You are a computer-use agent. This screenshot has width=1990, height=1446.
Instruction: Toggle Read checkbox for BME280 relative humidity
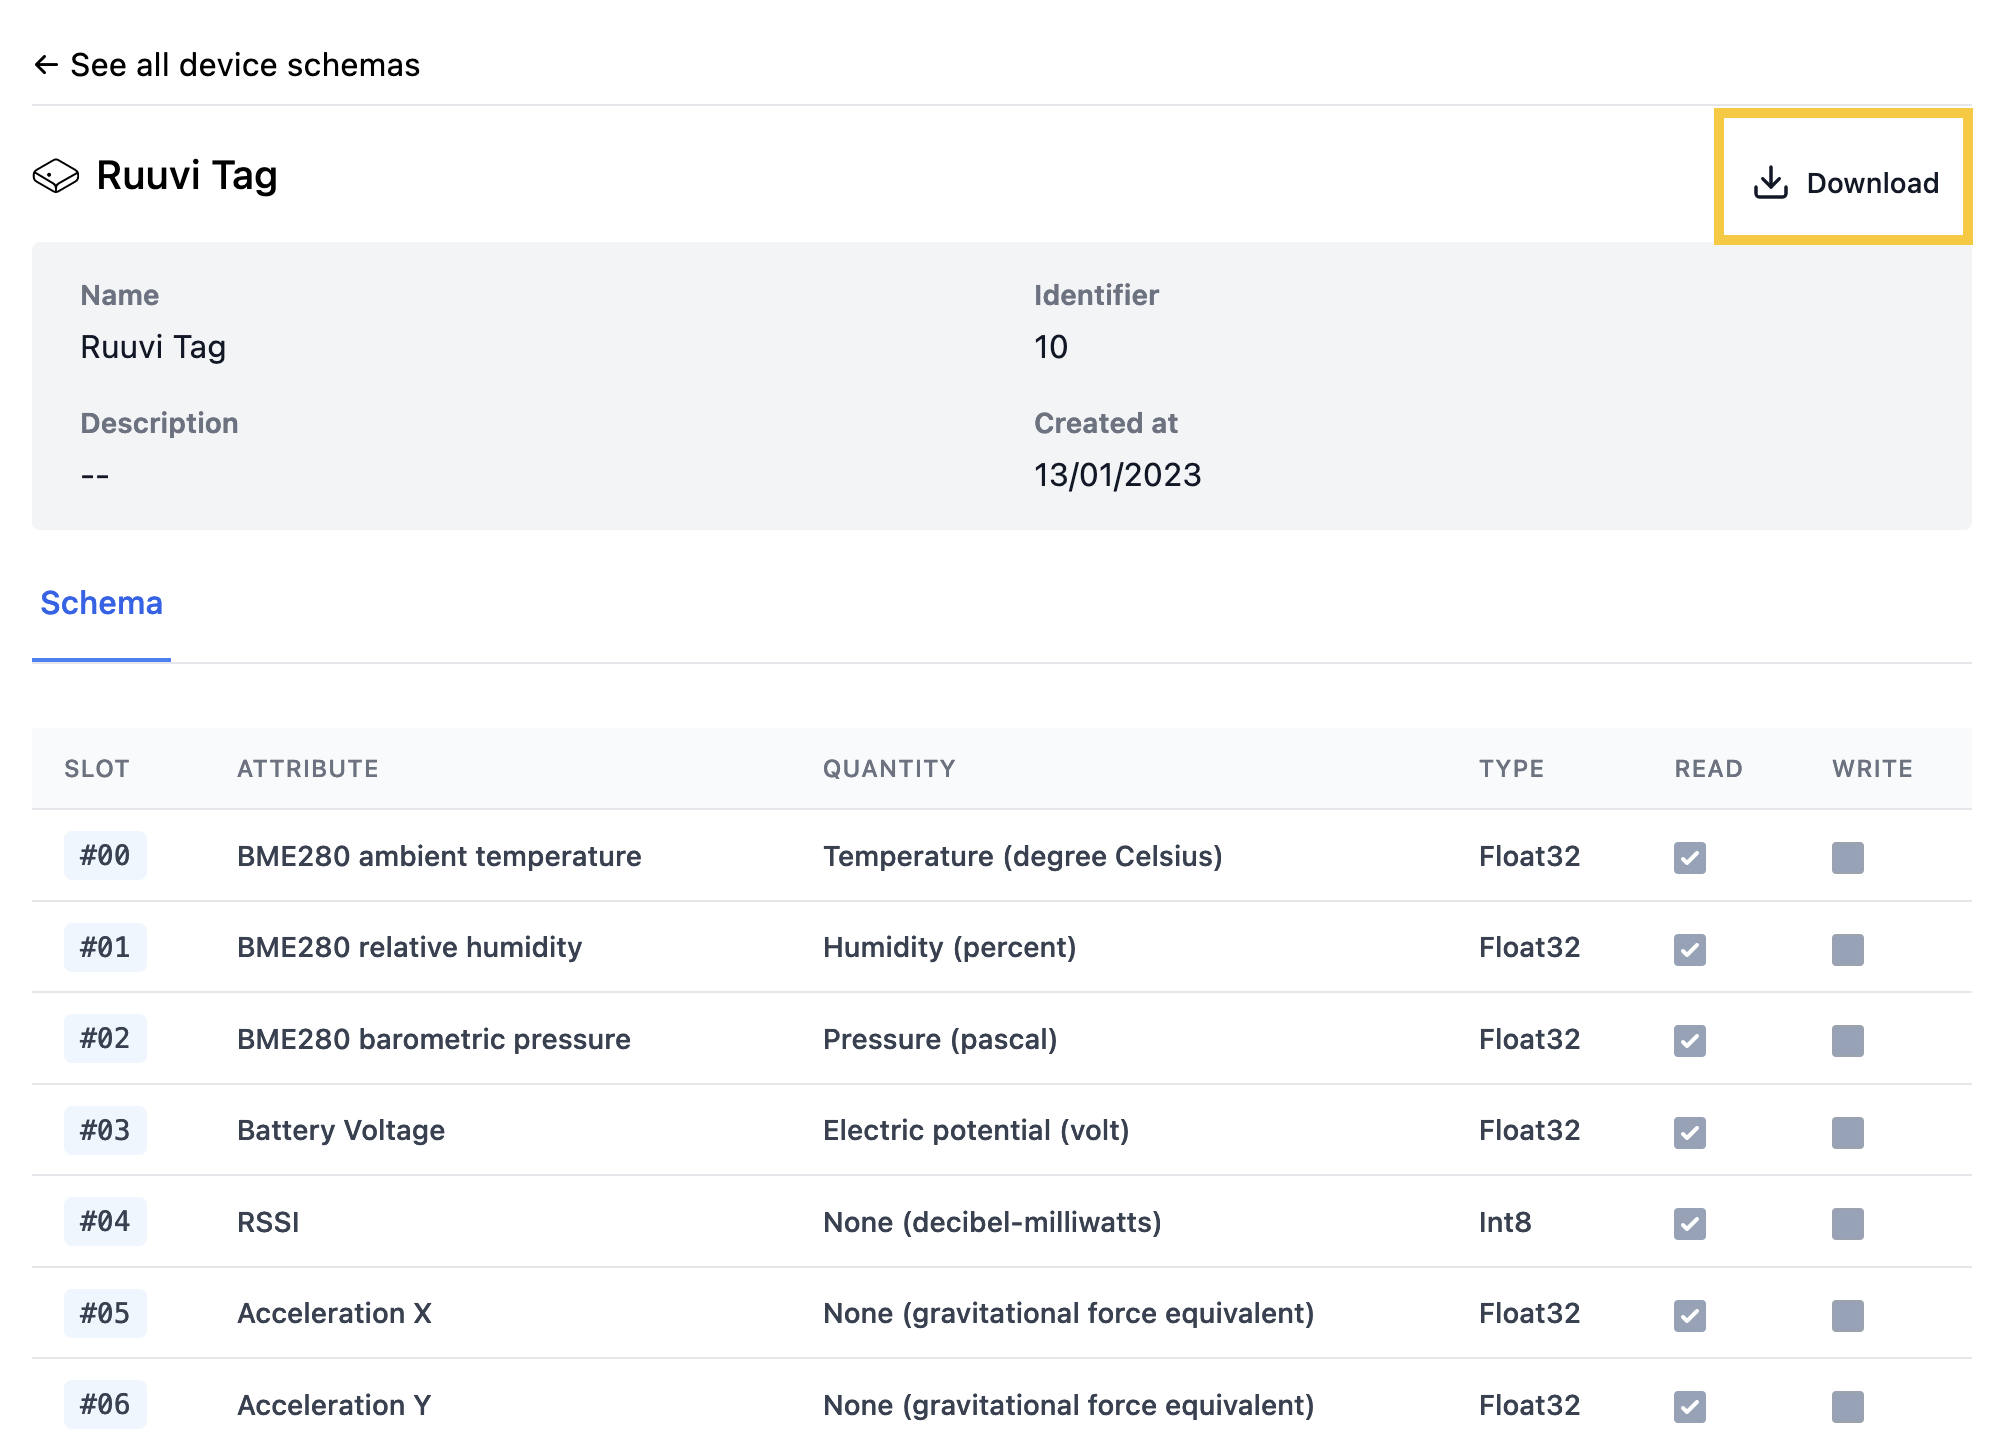point(1690,949)
